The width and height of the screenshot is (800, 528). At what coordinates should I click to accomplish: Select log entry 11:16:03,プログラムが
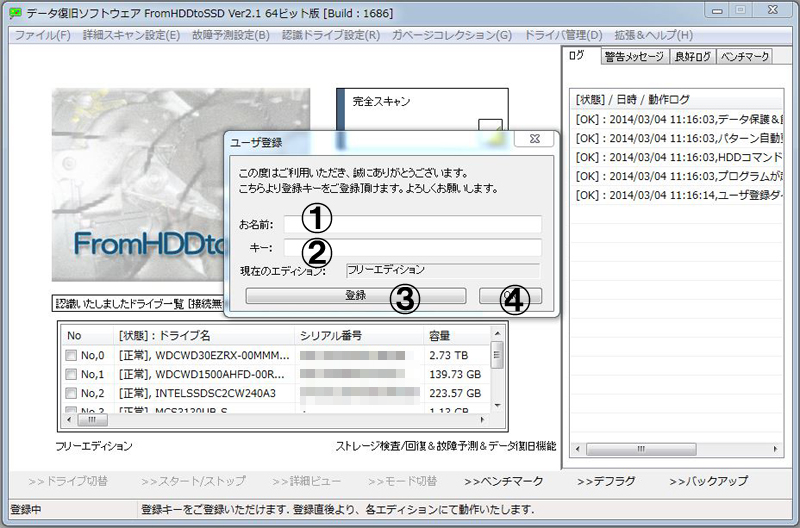coord(678,176)
